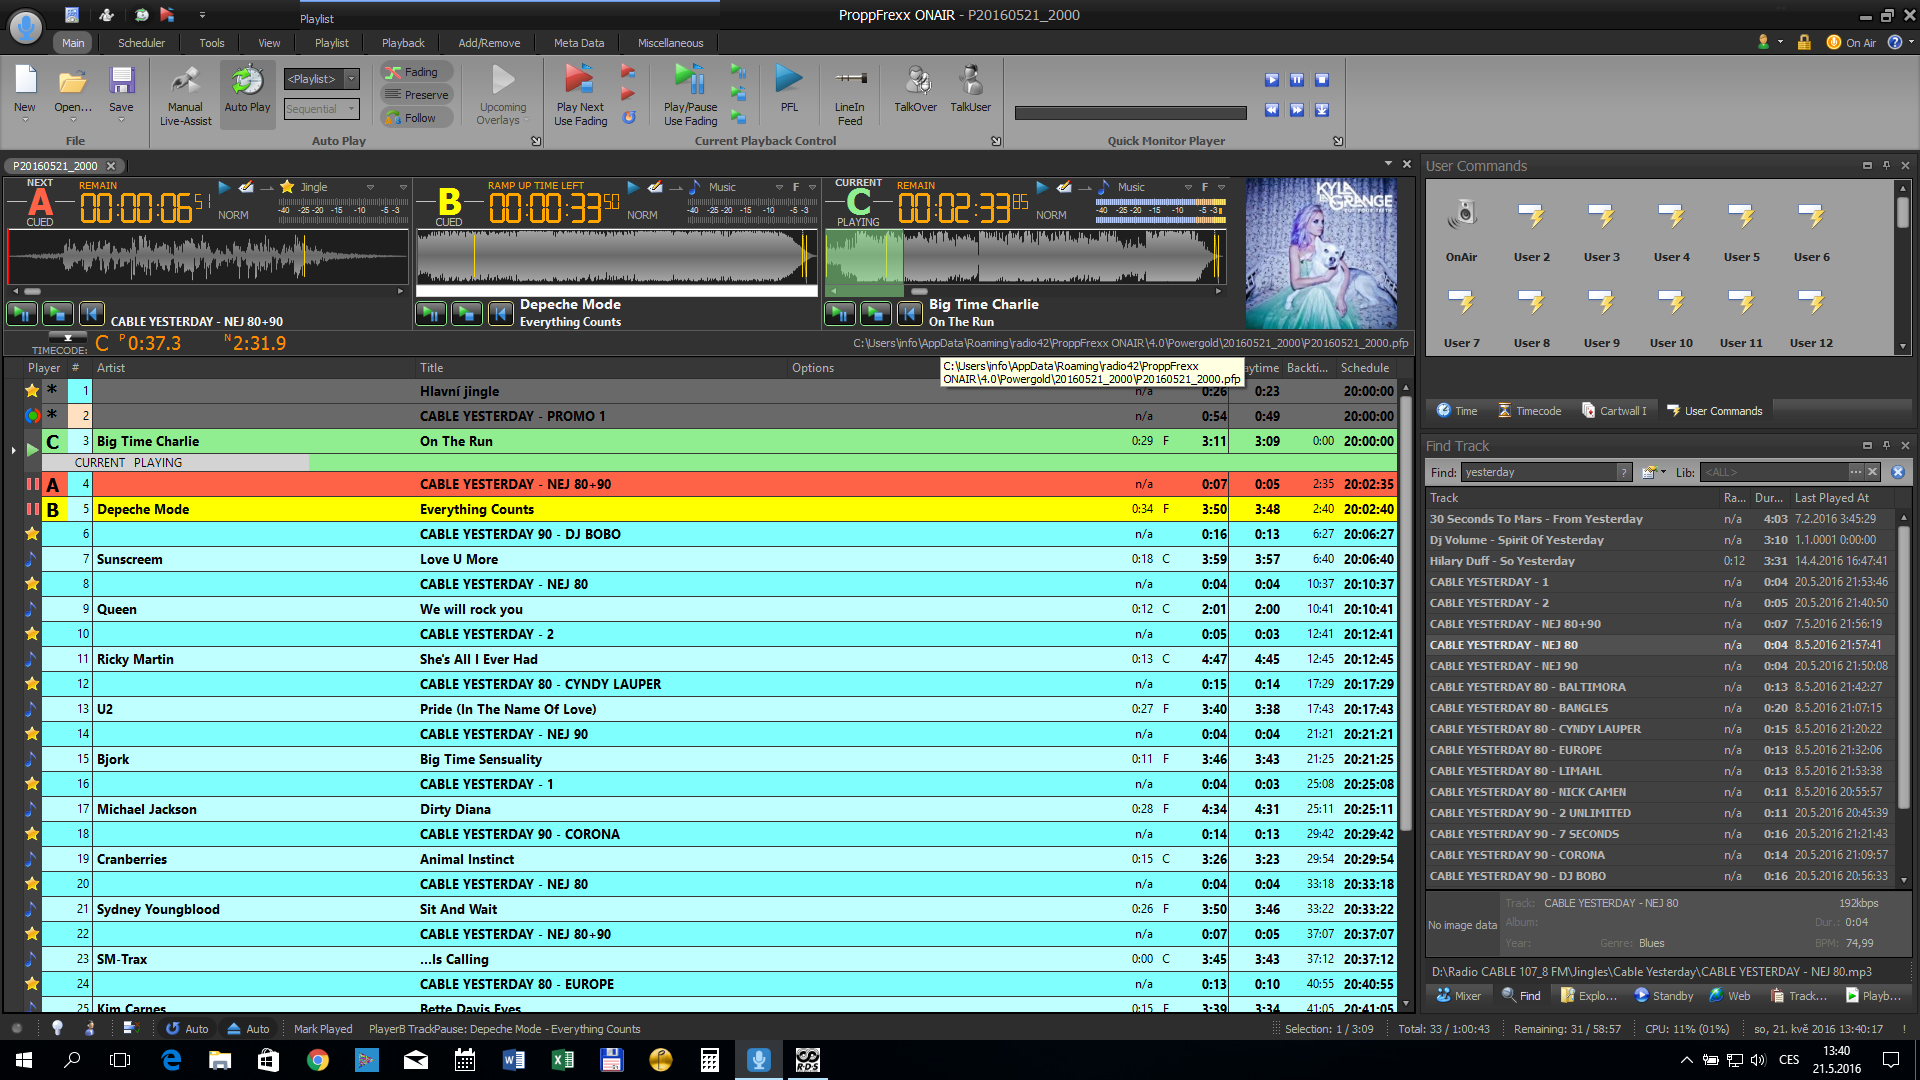Open Upcoming Overlays
The image size is (1920, 1080).
503,95
